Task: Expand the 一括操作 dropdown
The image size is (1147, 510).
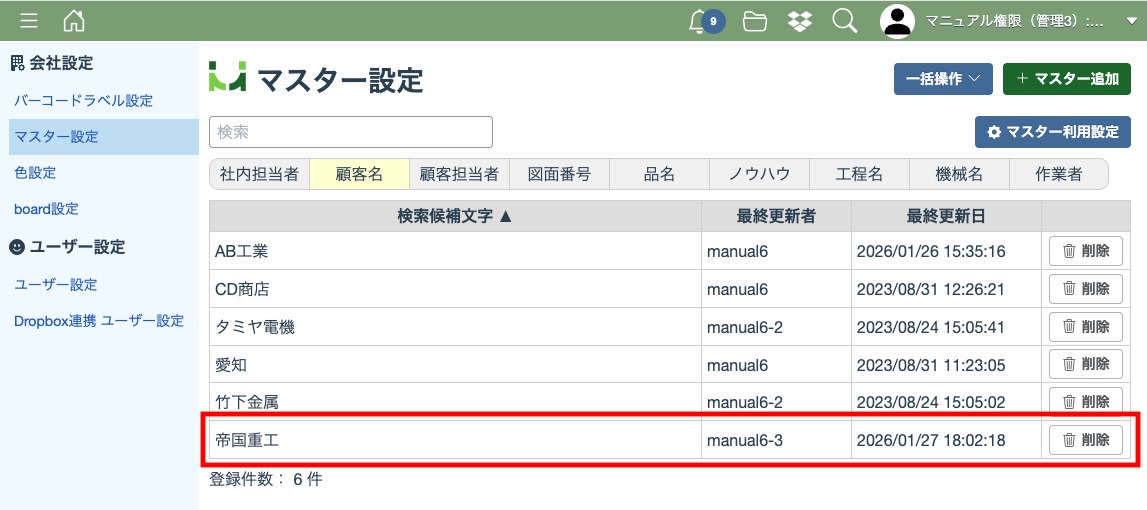Action: tap(942, 79)
